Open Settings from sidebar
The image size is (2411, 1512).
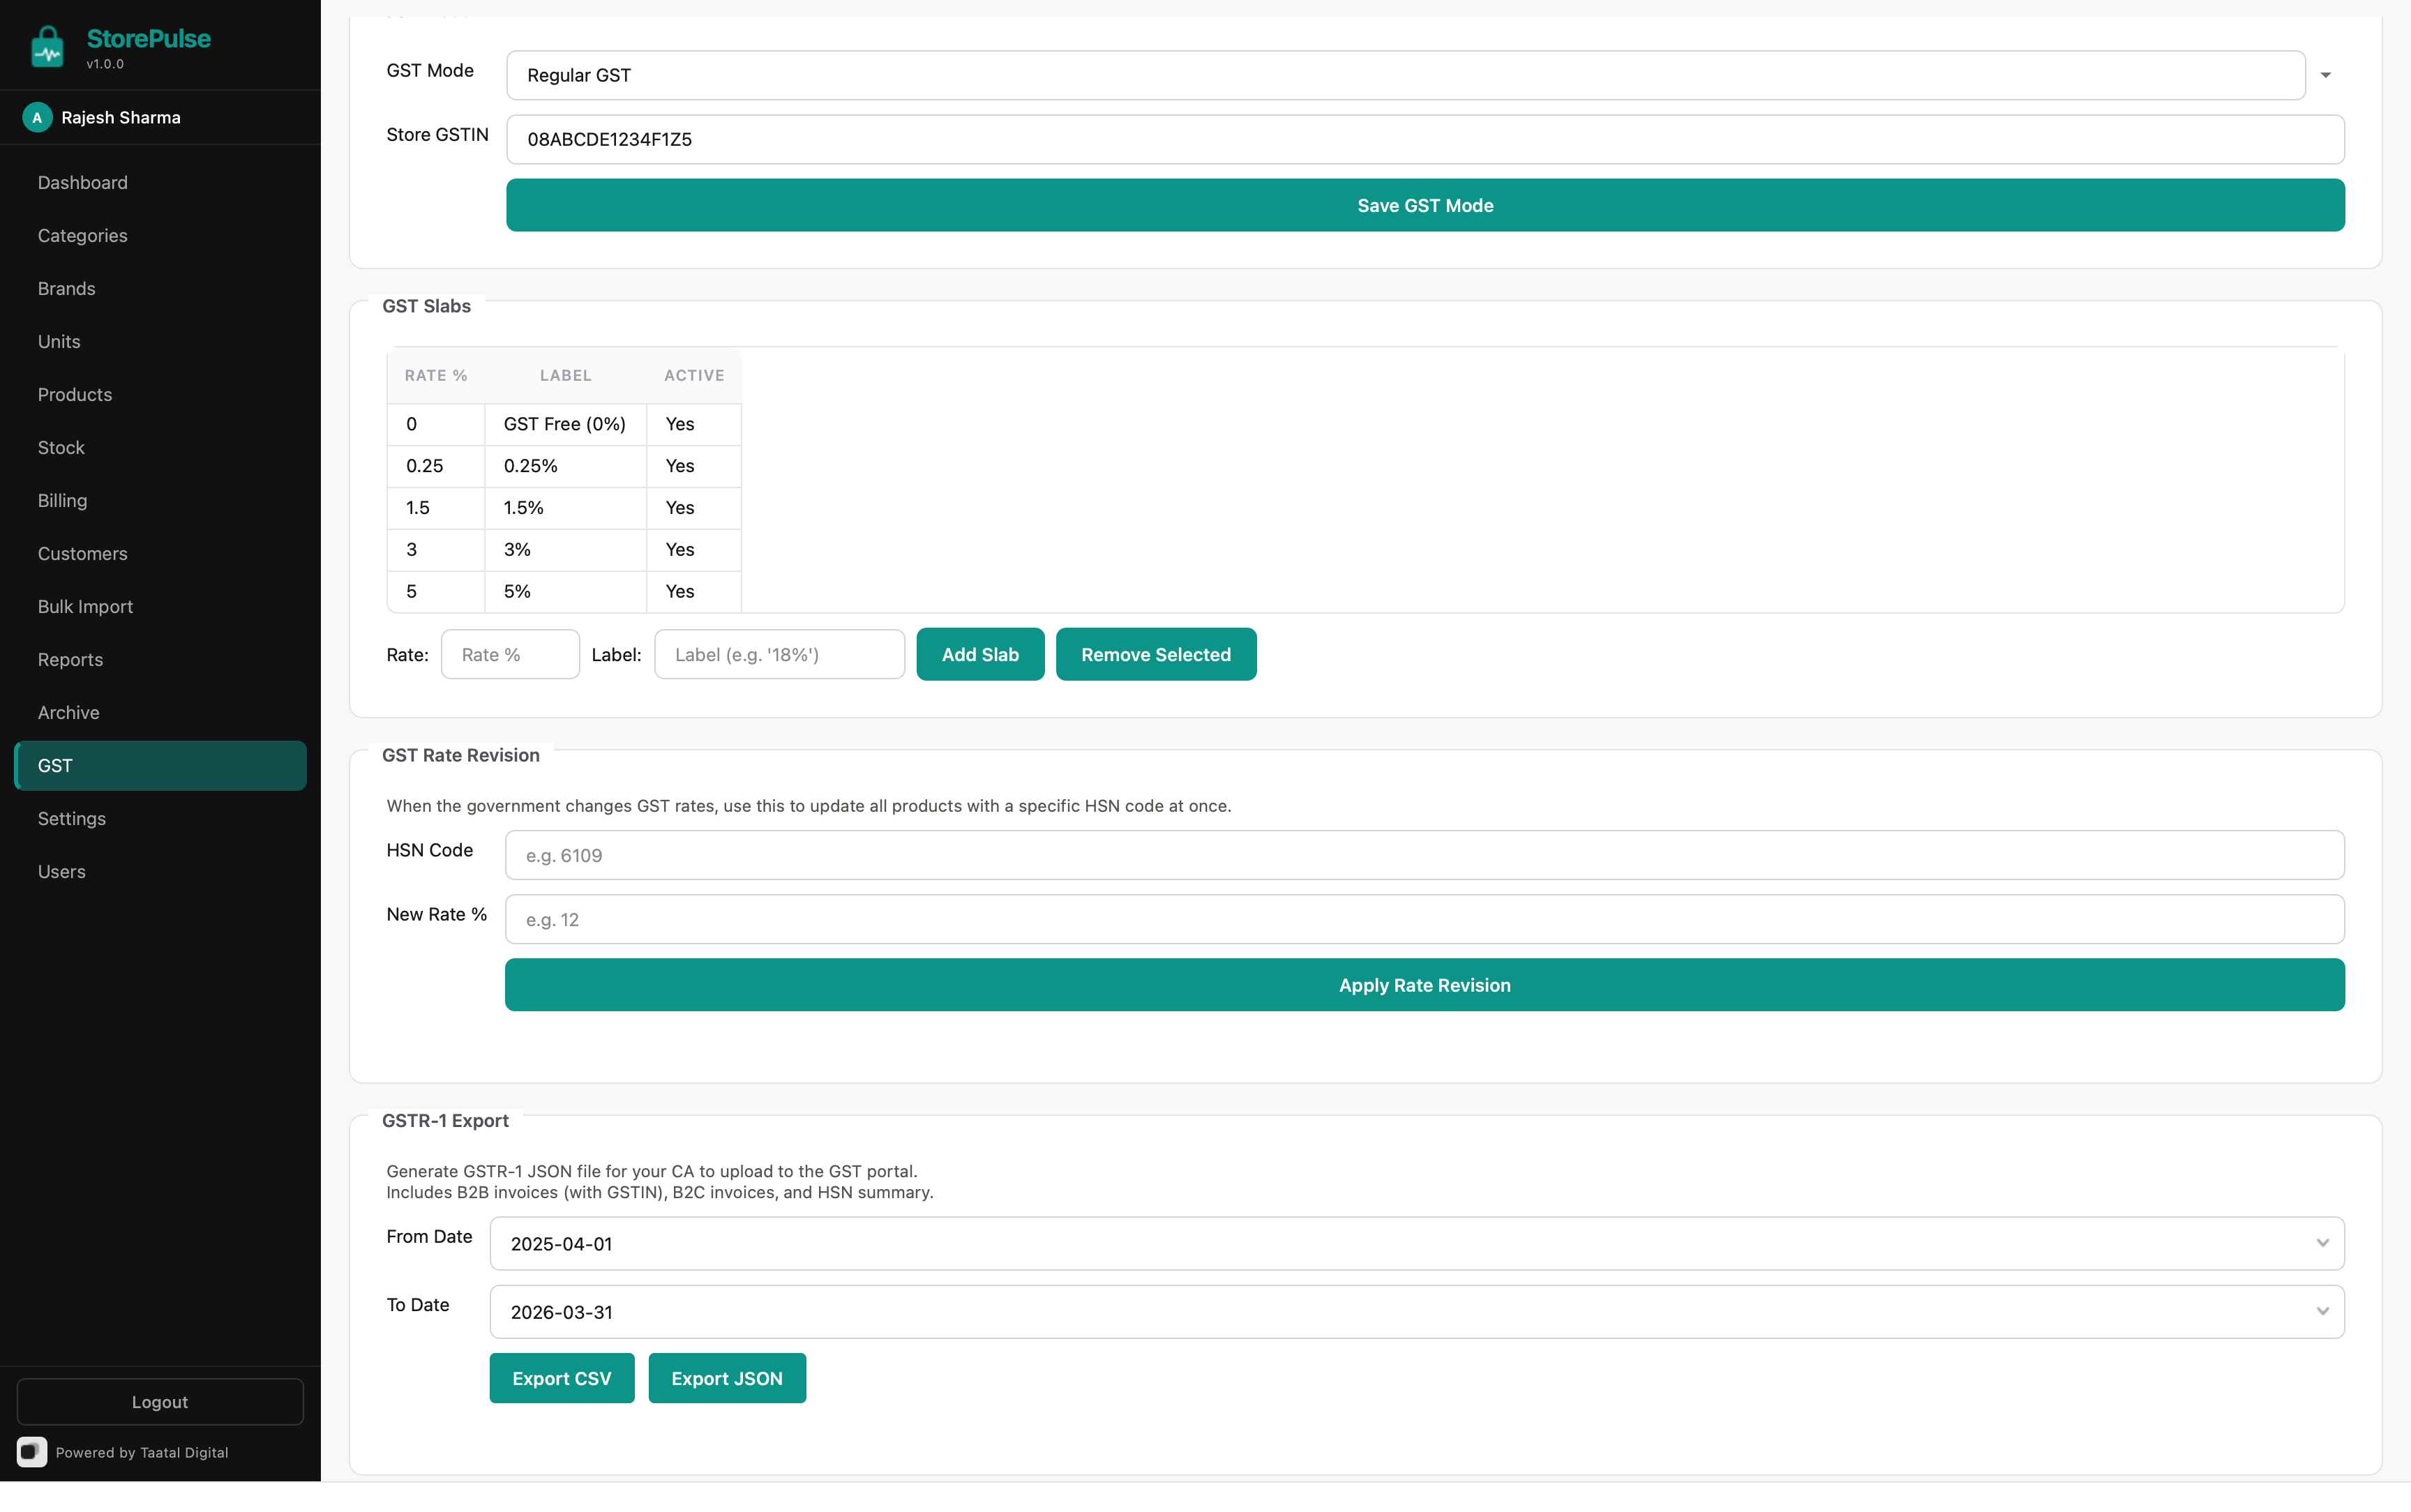pyautogui.click(x=160, y=818)
